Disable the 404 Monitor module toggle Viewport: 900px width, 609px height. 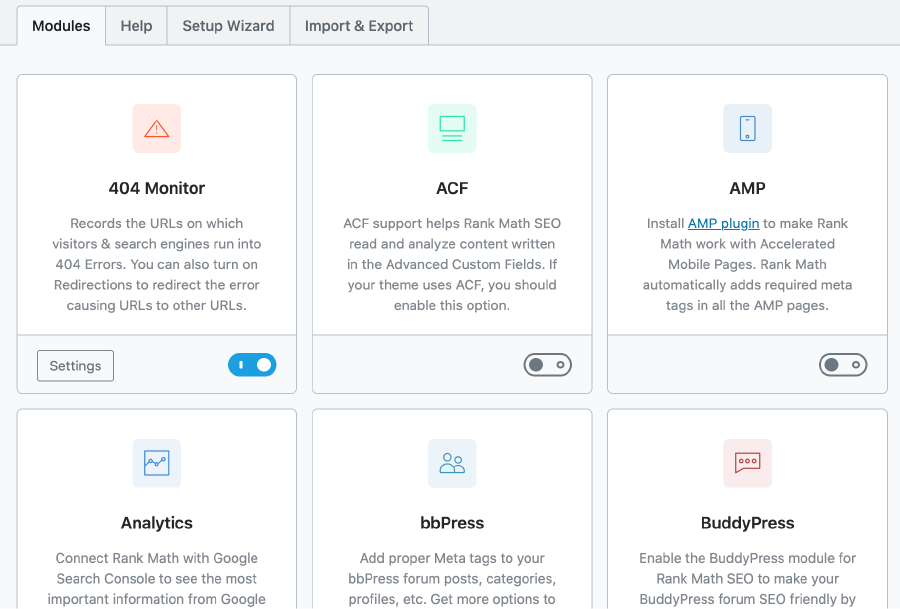(x=252, y=365)
